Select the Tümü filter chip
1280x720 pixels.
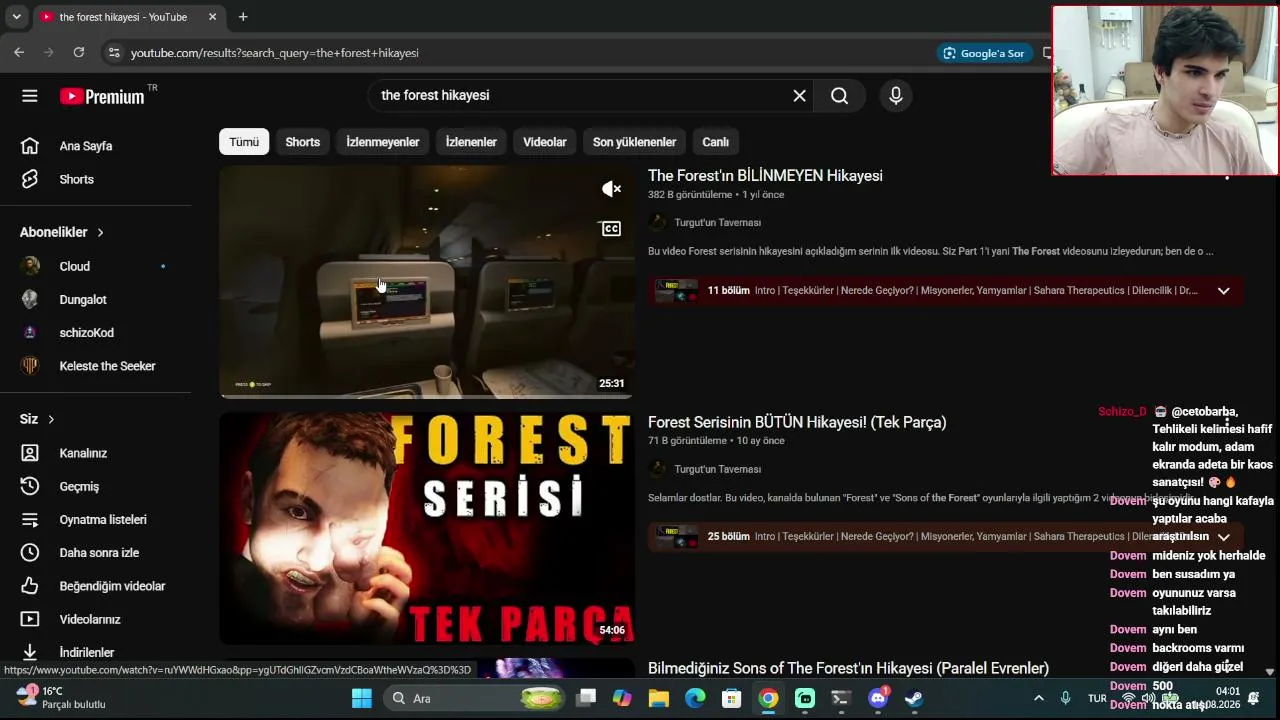click(x=244, y=142)
